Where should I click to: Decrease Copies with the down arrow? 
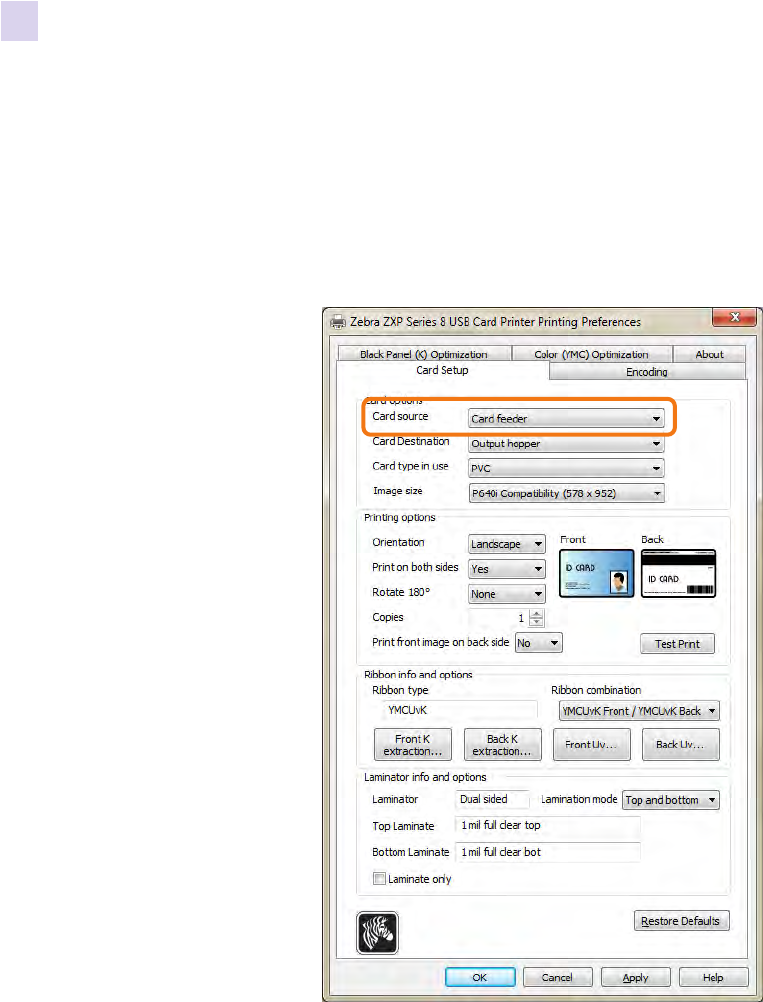pyautogui.click(x=537, y=622)
